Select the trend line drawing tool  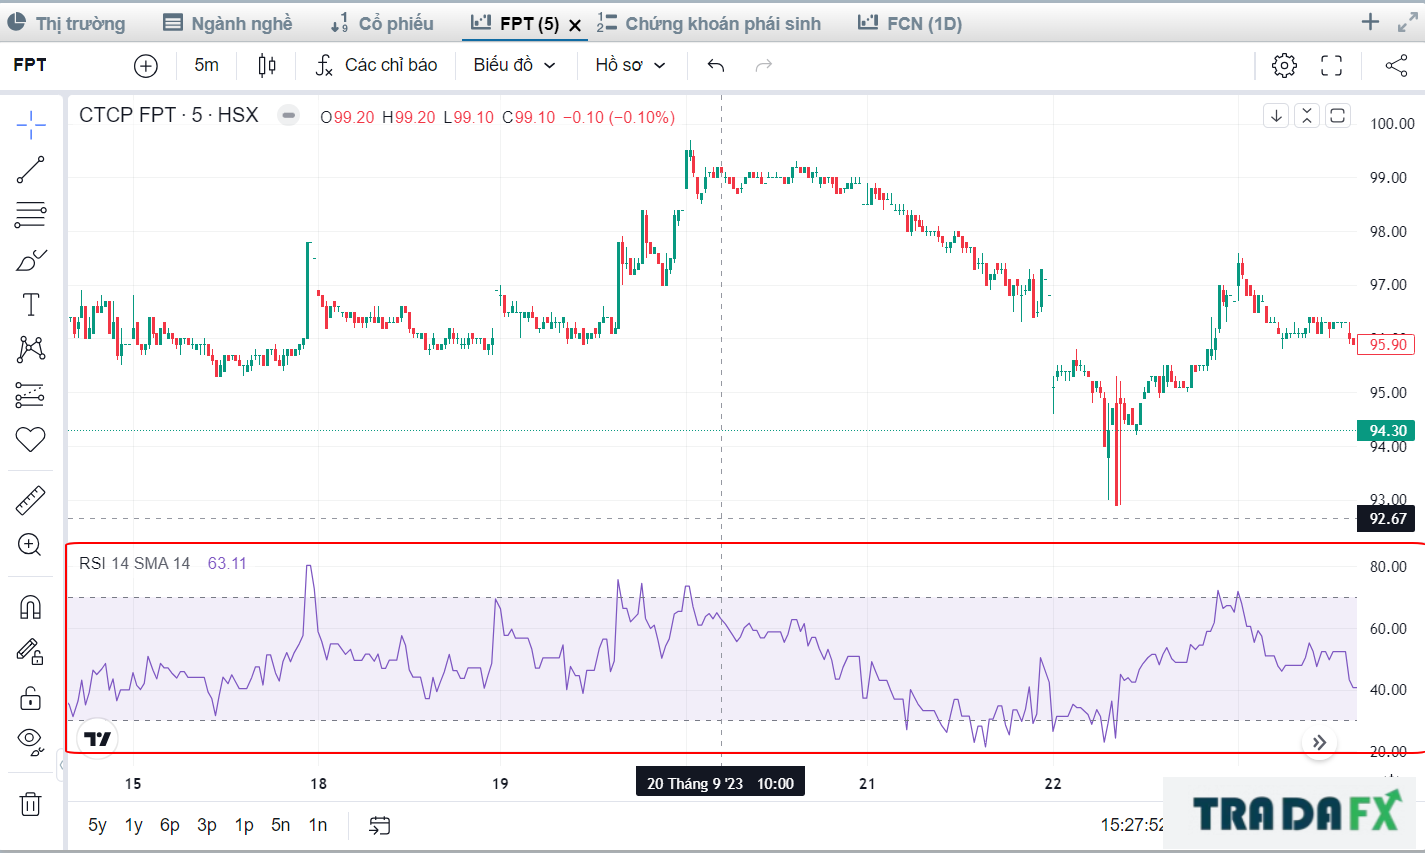(x=31, y=170)
